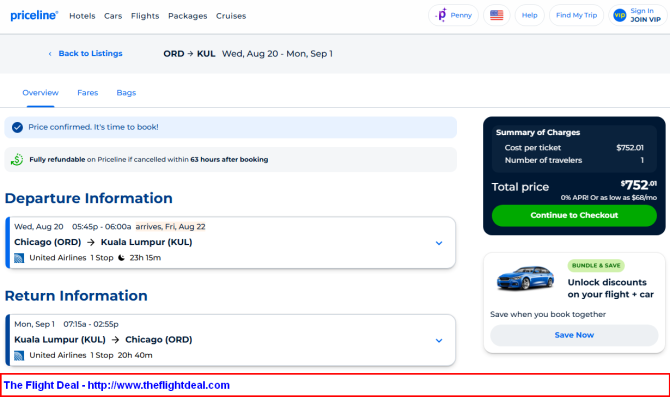Click the blue car bundle thumbnail
This screenshot has width=670, height=397.
point(525,278)
